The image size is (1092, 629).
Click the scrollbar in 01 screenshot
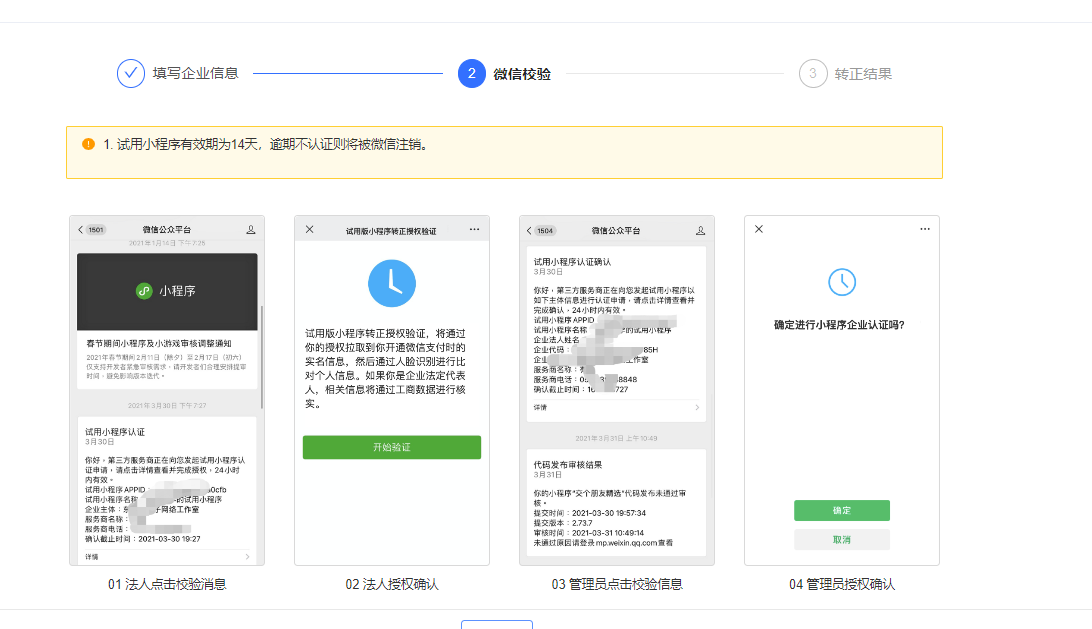(262, 357)
